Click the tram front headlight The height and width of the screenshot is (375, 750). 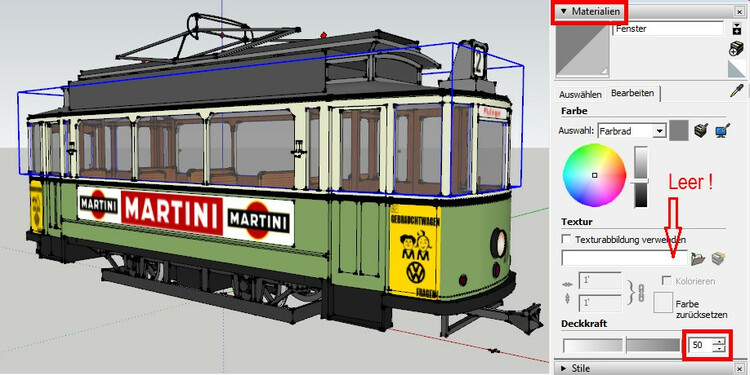[499, 243]
